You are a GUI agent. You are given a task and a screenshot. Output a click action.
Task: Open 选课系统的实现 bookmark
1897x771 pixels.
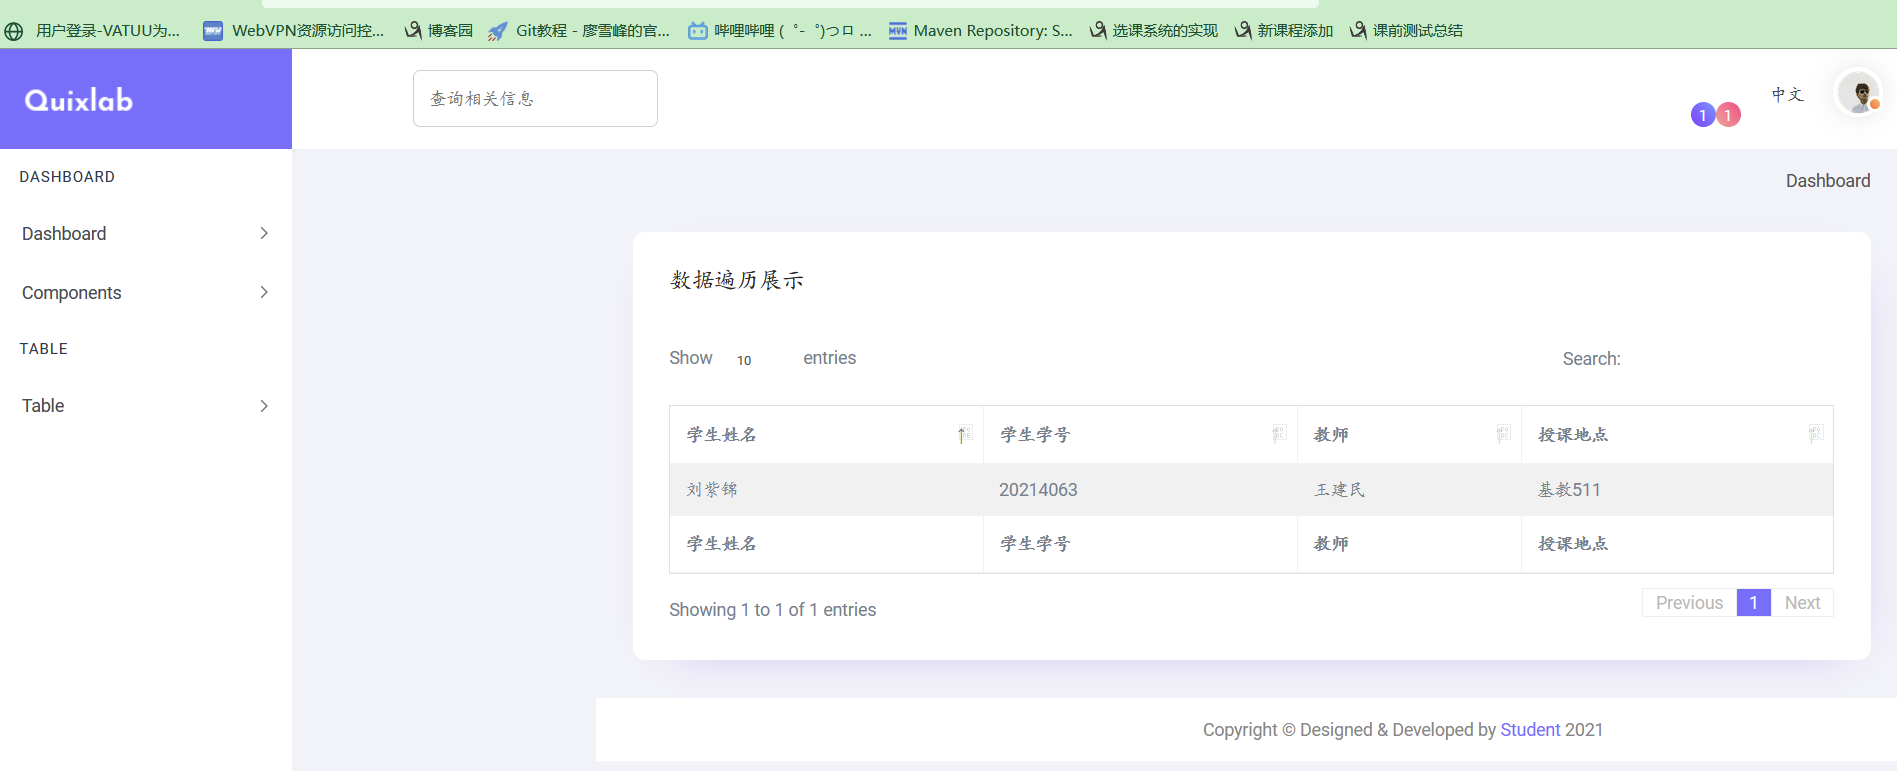click(1153, 31)
